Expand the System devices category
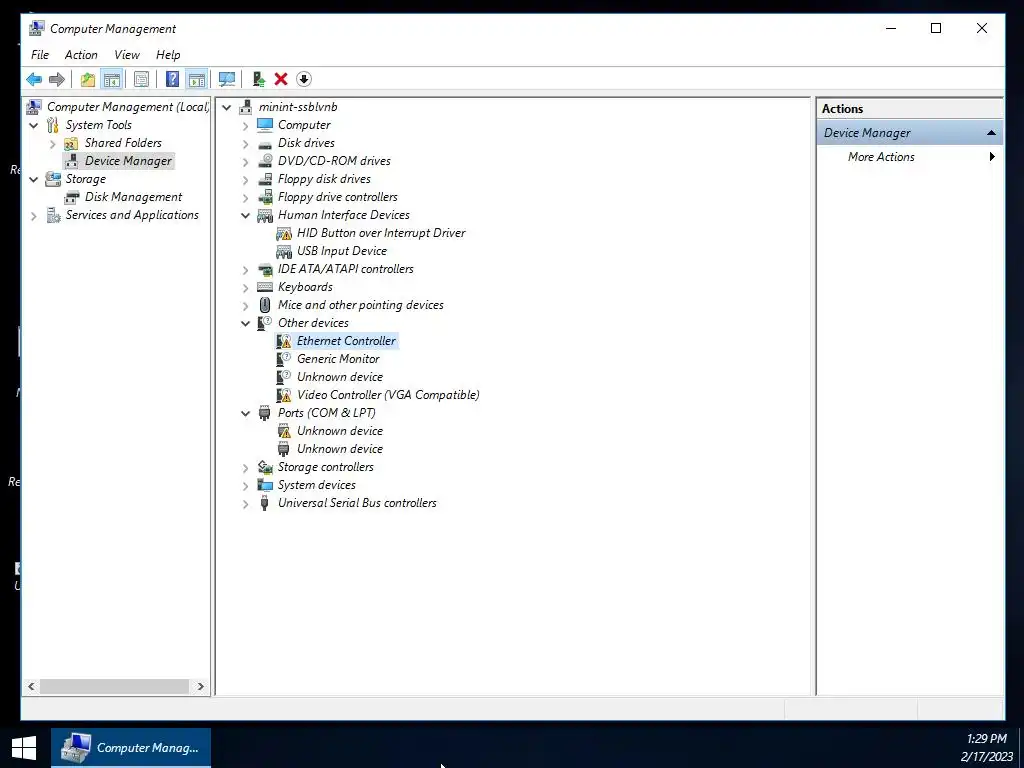Image resolution: width=1024 pixels, height=768 pixels. (x=246, y=485)
